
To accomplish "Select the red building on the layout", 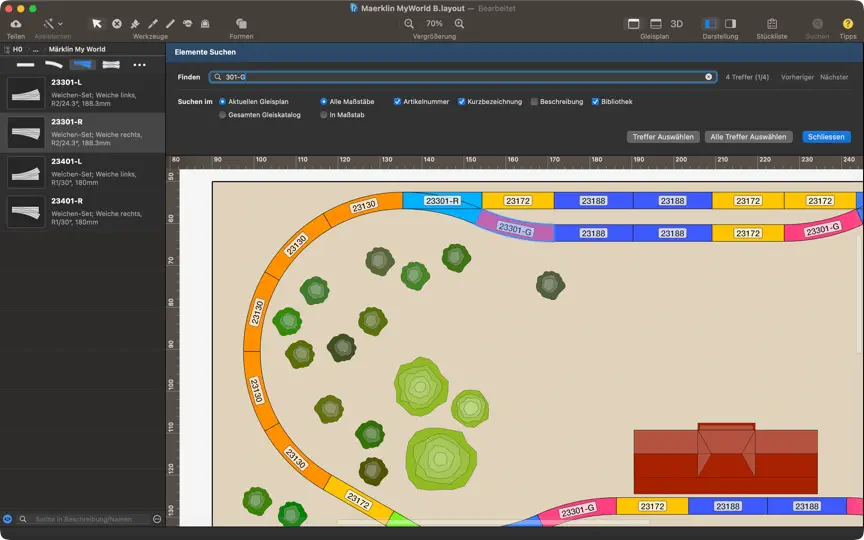I will (x=726, y=458).
